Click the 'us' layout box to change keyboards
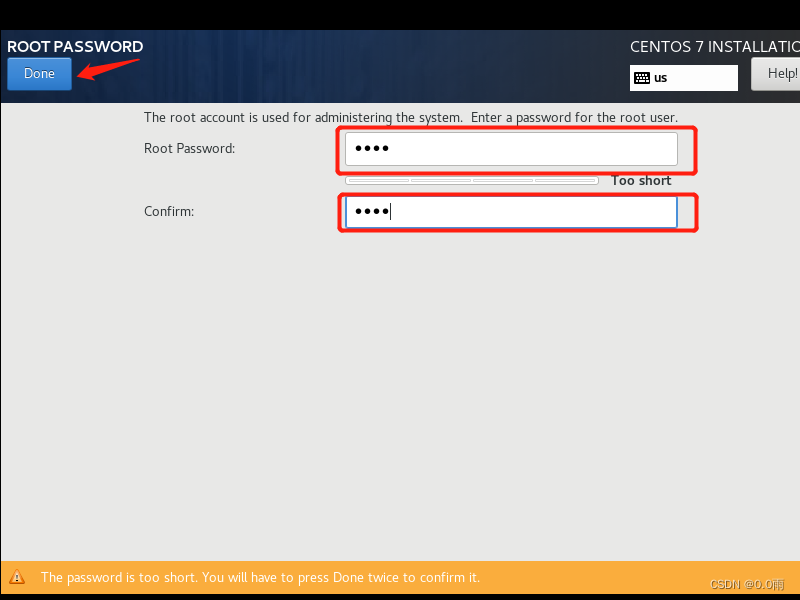The width and height of the screenshot is (800, 600). [x=683, y=77]
